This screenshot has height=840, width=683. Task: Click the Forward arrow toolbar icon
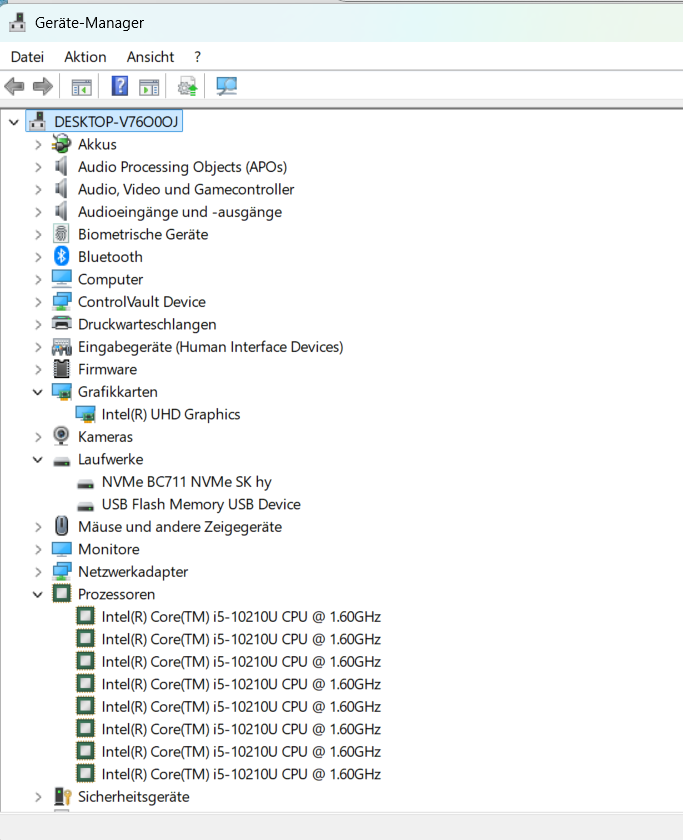pyautogui.click(x=43, y=86)
